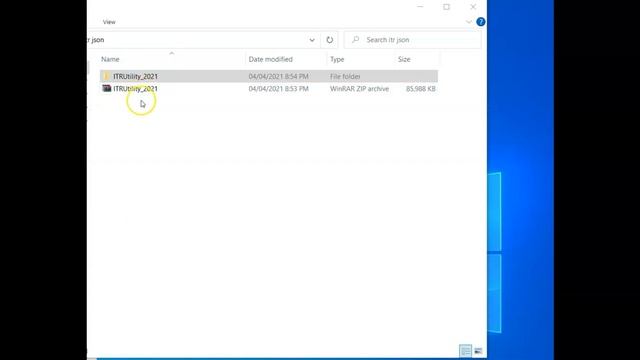Refresh the itr json folder

pos(329,40)
